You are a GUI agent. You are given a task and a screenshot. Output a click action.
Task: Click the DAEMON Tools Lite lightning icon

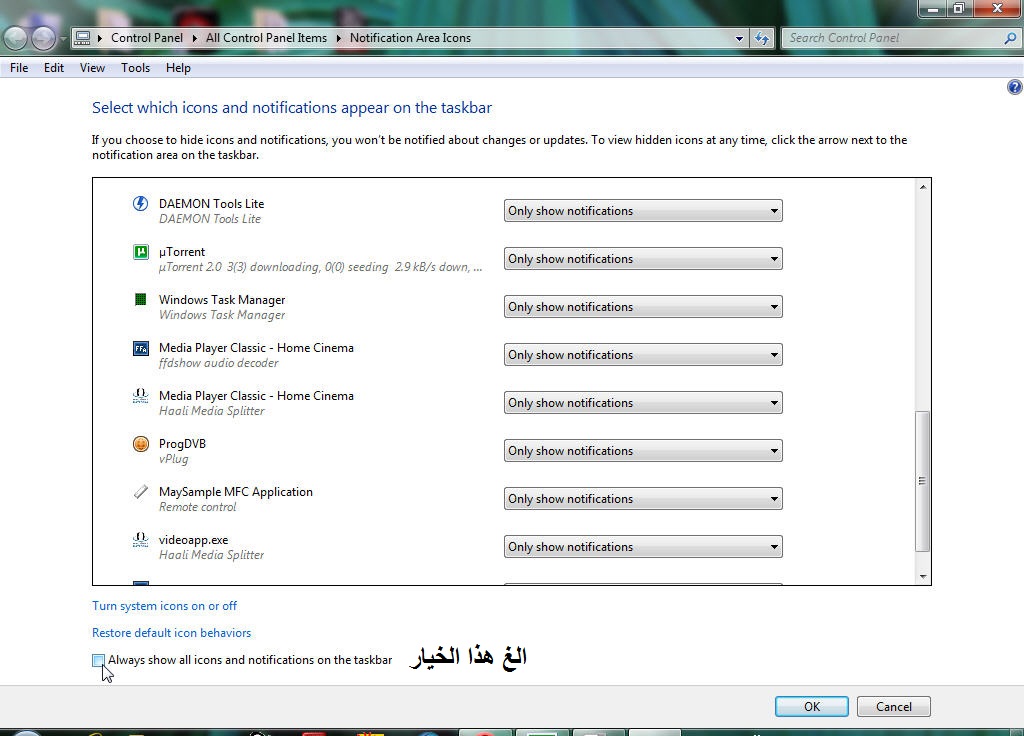140,203
